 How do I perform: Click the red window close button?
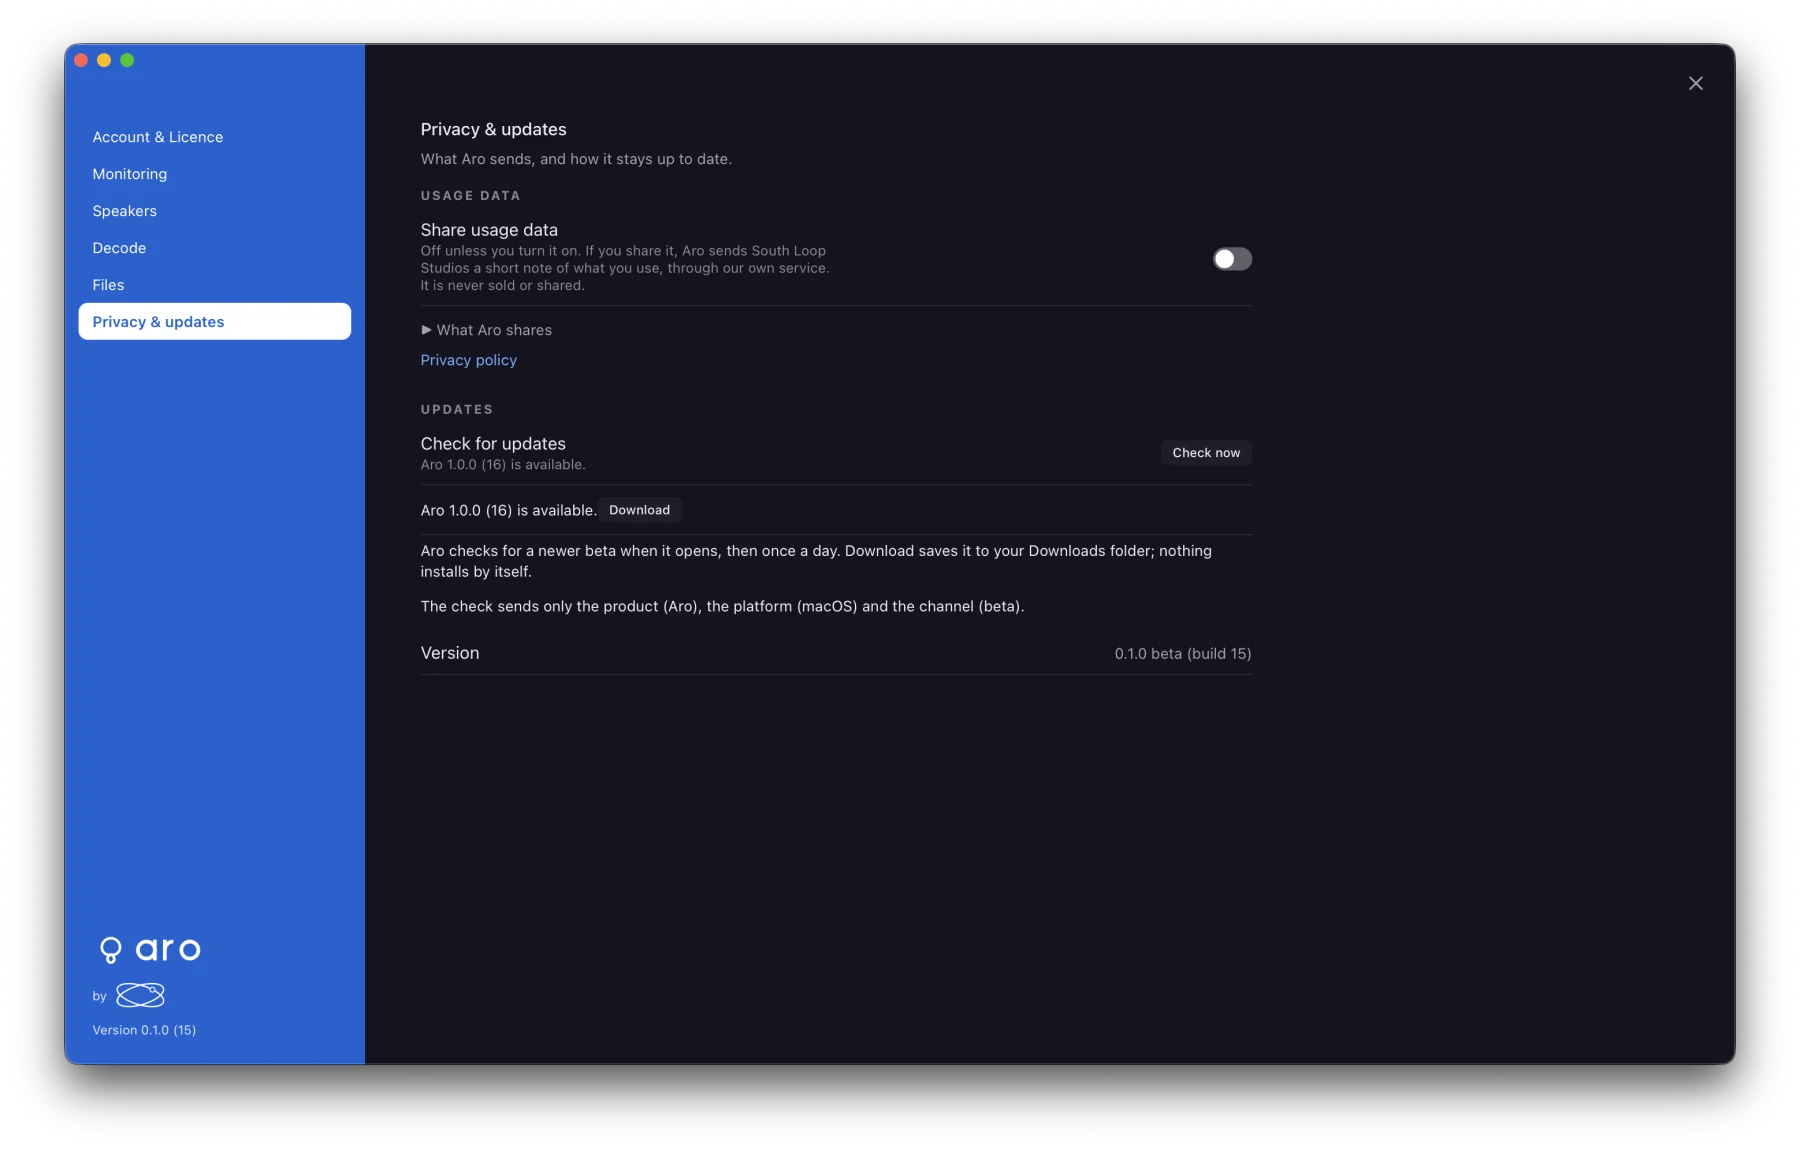click(x=81, y=60)
